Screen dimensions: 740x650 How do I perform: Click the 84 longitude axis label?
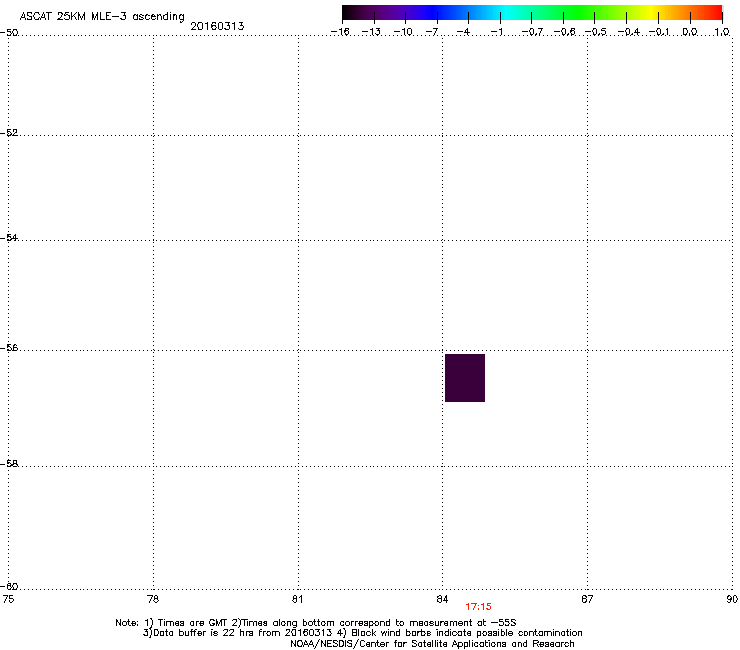click(x=442, y=599)
